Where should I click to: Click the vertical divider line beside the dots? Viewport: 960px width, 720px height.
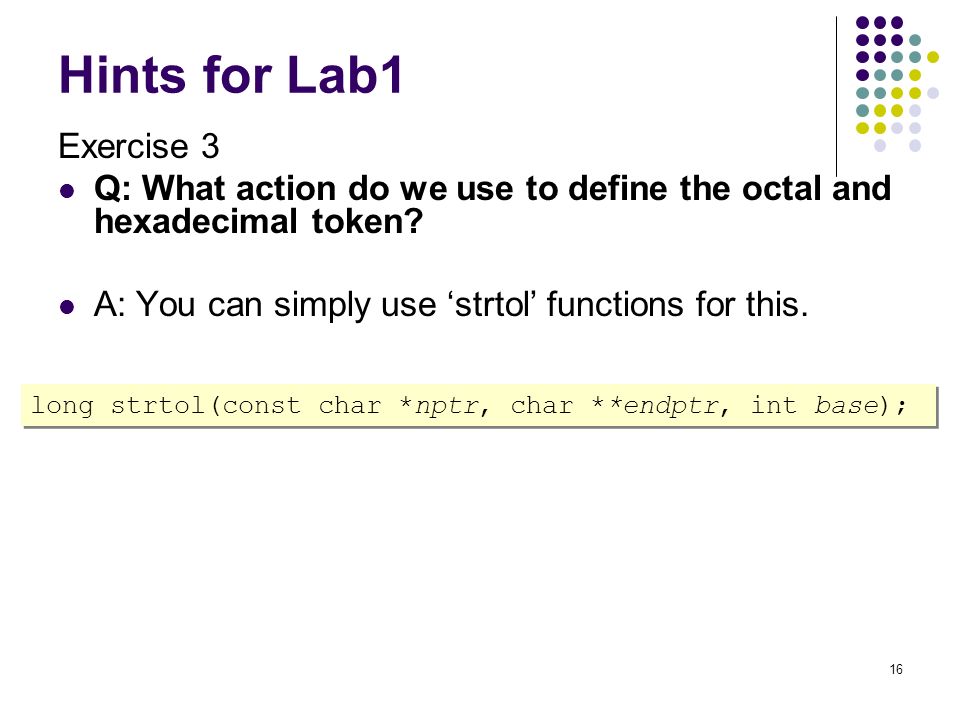pos(836,96)
